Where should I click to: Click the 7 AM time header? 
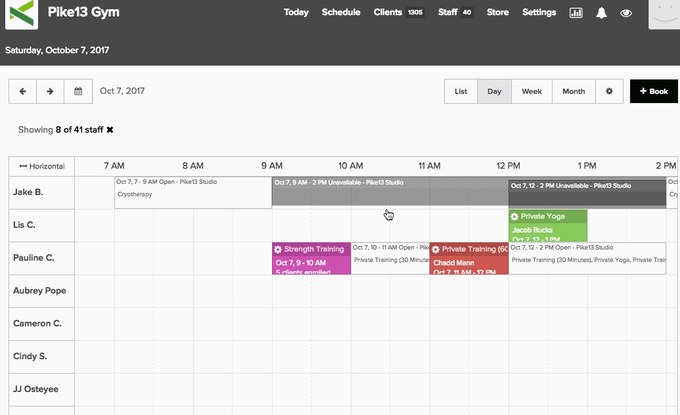click(x=114, y=166)
